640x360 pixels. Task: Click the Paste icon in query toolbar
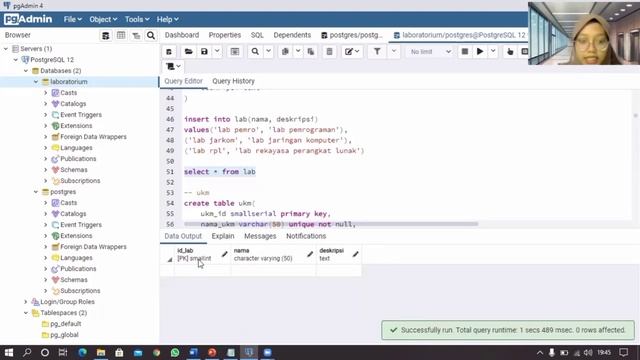pyautogui.click(x=311, y=52)
